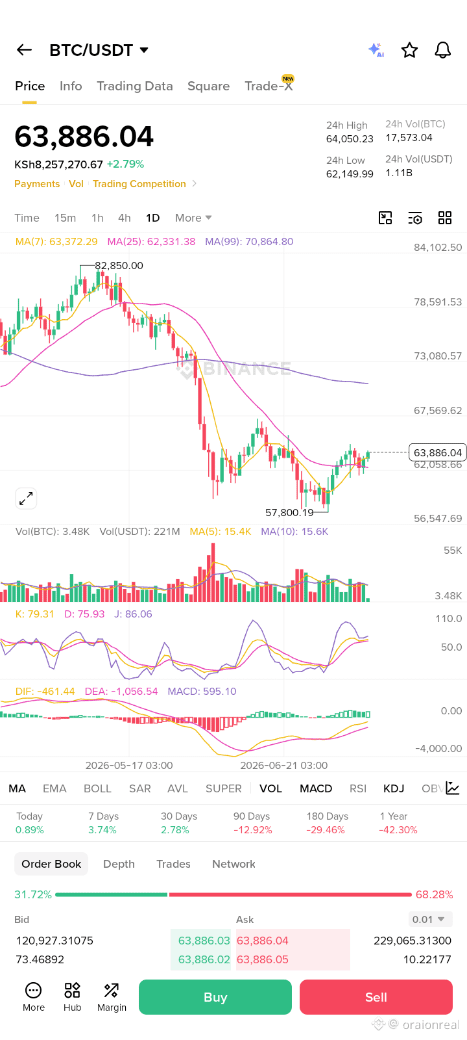Click the MA(99) 70,864.80 legend
The width and height of the screenshot is (467, 1040).
coord(249,241)
